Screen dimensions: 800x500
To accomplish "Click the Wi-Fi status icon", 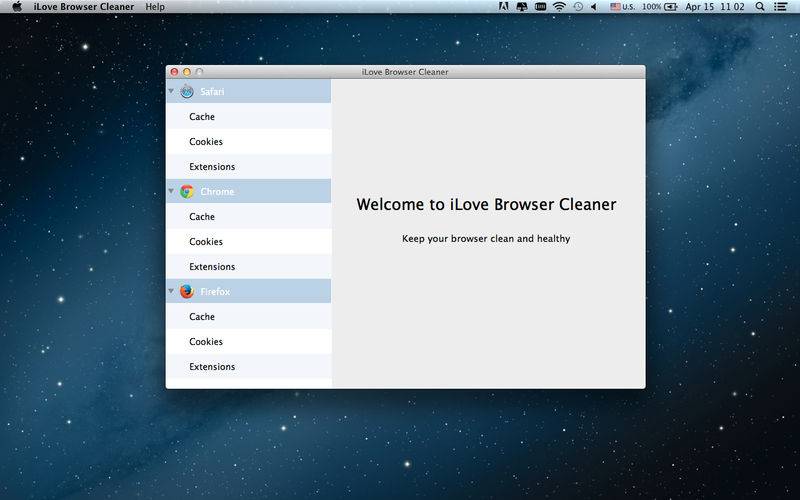I will [559, 7].
